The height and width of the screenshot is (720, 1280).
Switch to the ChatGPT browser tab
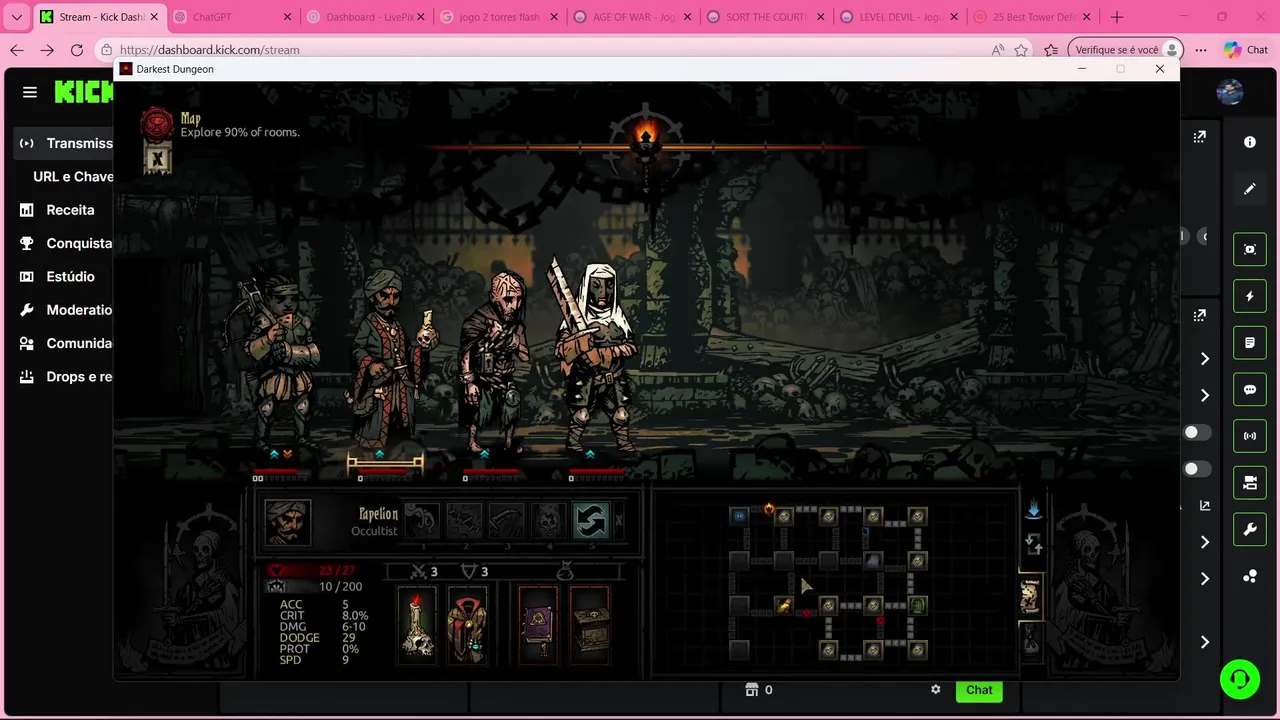234,17
